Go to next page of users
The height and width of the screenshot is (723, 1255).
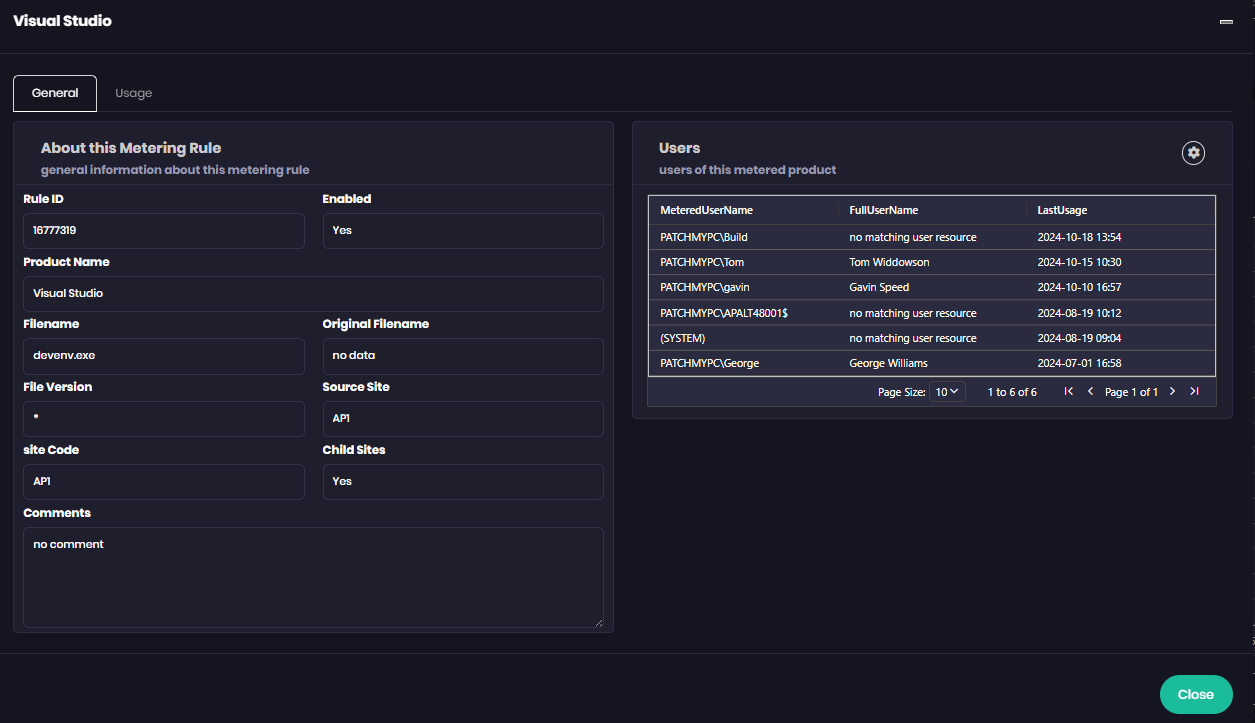pos(1172,392)
